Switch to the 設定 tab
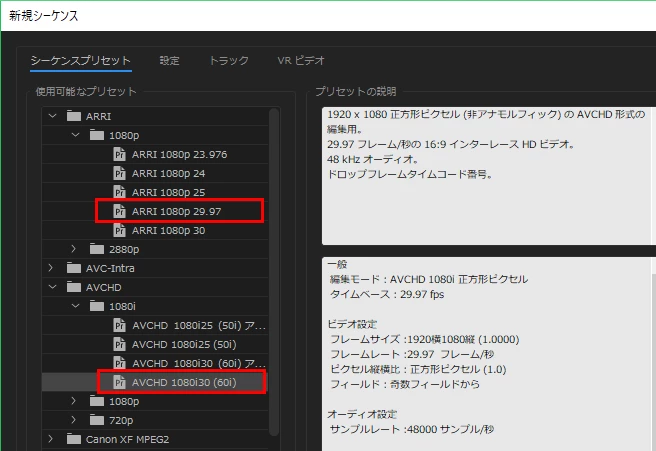This screenshot has height=451, width=656. (169, 61)
